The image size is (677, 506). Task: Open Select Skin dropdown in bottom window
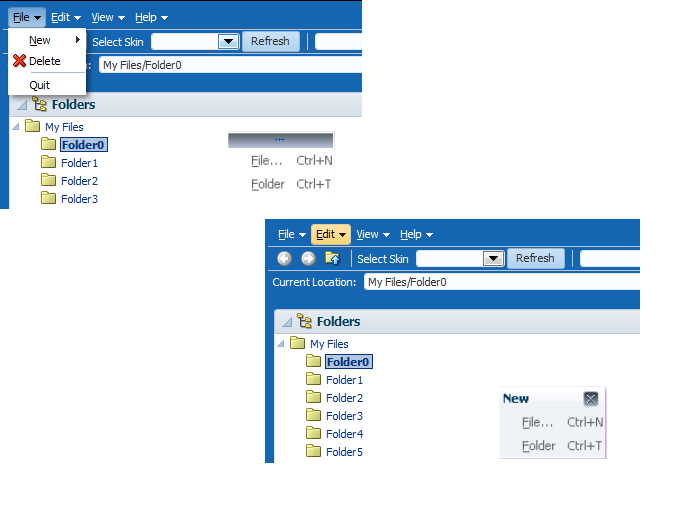coord(494,259)
